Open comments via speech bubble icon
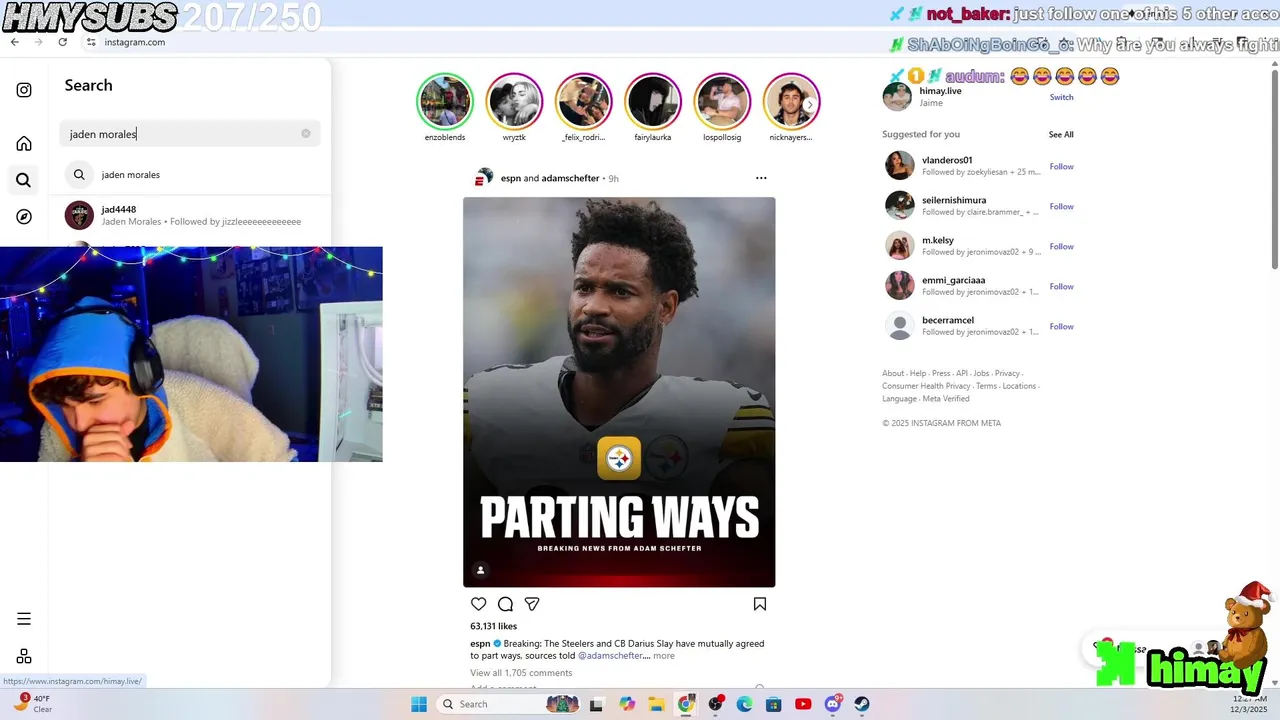Viewport: 1280px width, 720px height. [505, 604]
